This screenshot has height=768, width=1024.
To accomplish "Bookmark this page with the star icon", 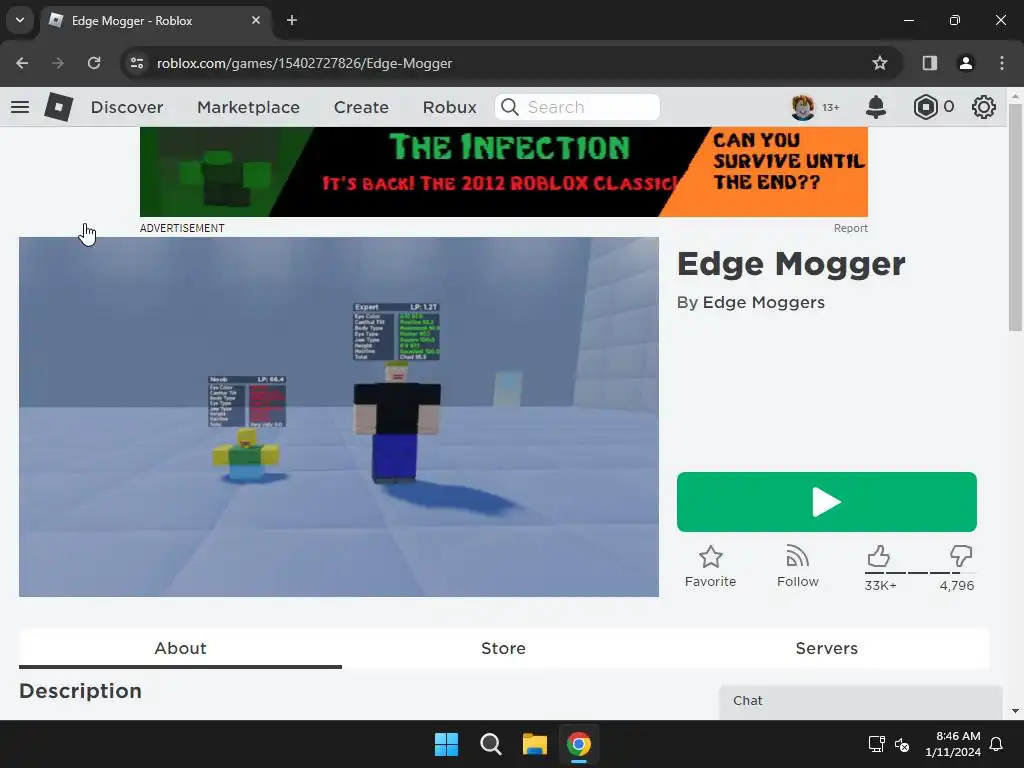I will 880,63.
